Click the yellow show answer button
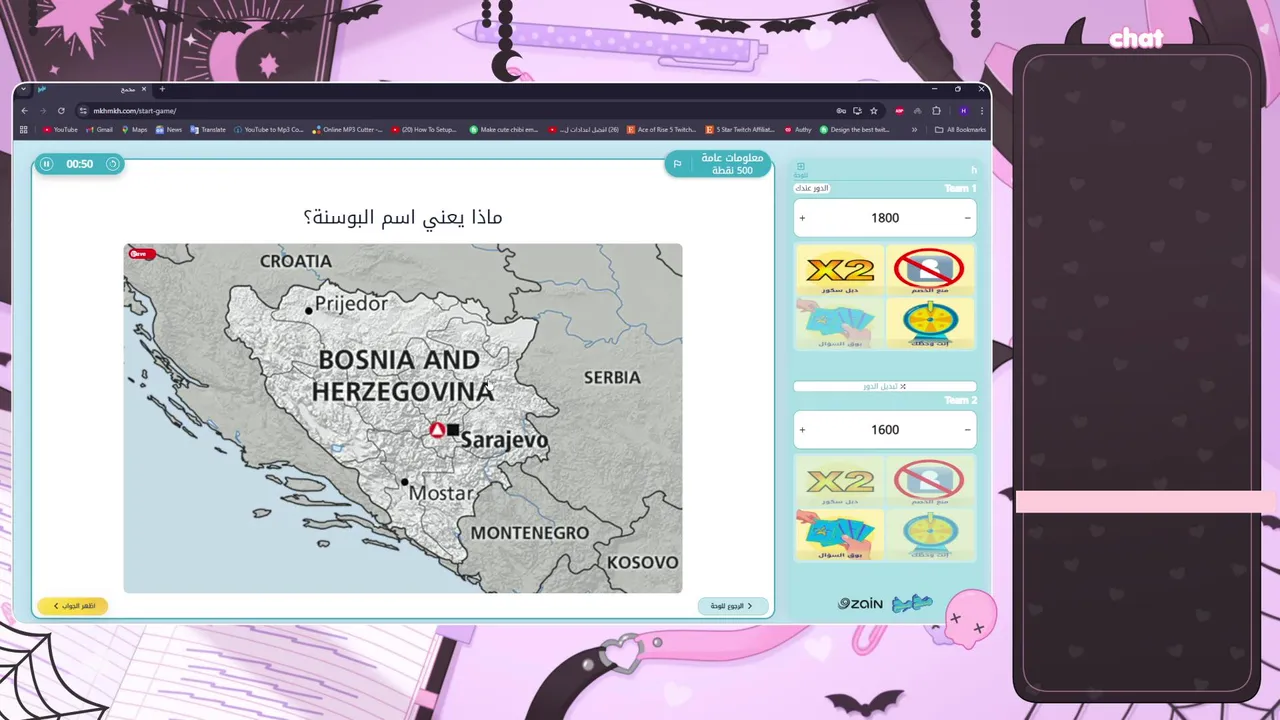The height and width of the screenshot is (720, 1280). point(72,606)
